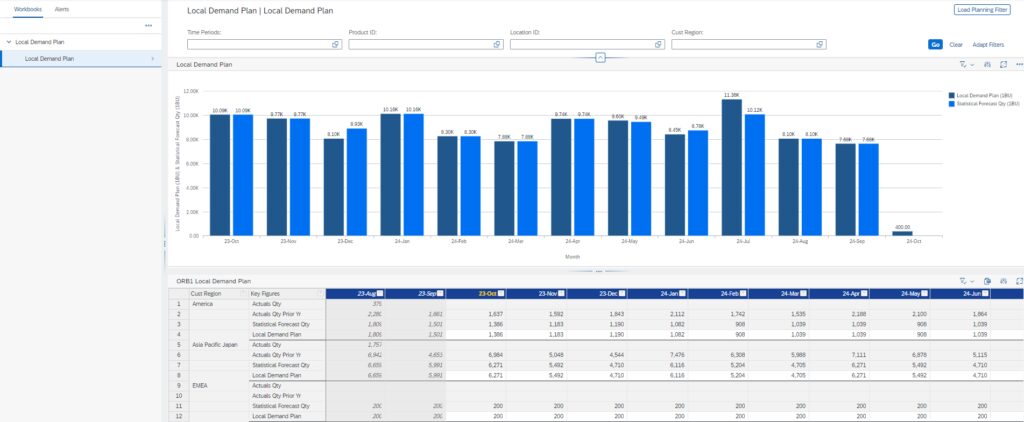Tick the 24-Jun column checkbox
Screen dimensions: 1024x422
[988, 293]
